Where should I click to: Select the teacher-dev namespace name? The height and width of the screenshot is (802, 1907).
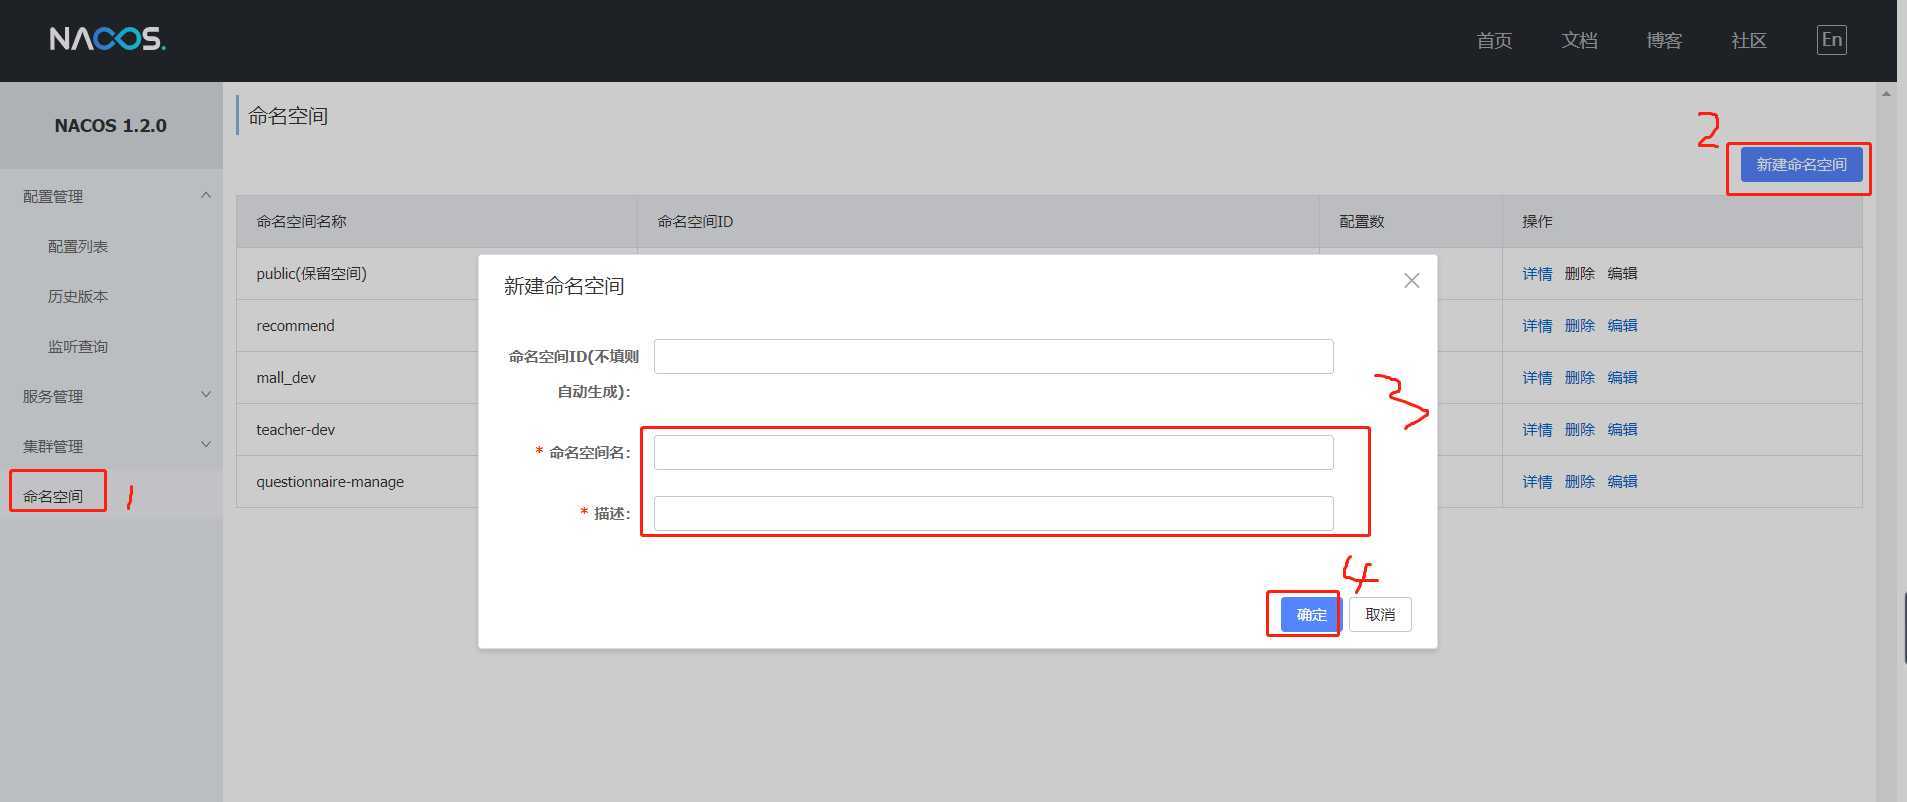tap(295, 430)
